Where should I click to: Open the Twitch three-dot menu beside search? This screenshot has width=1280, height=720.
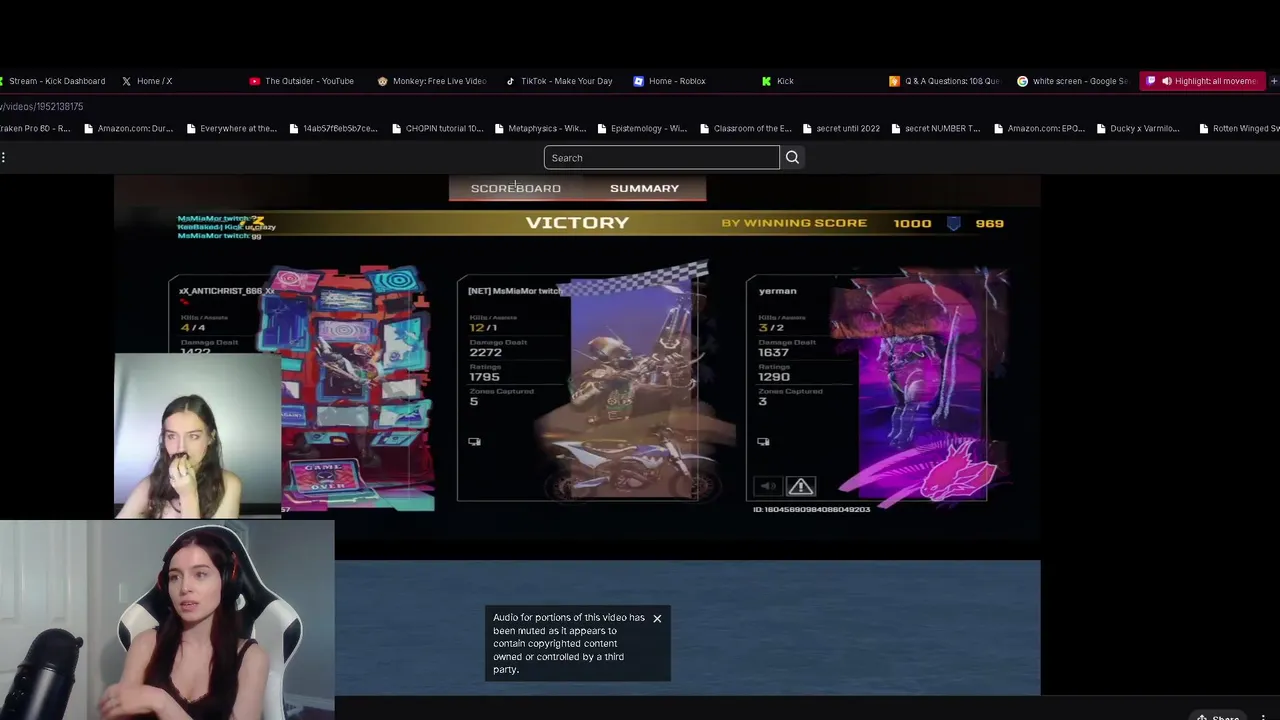pos(4,157)
